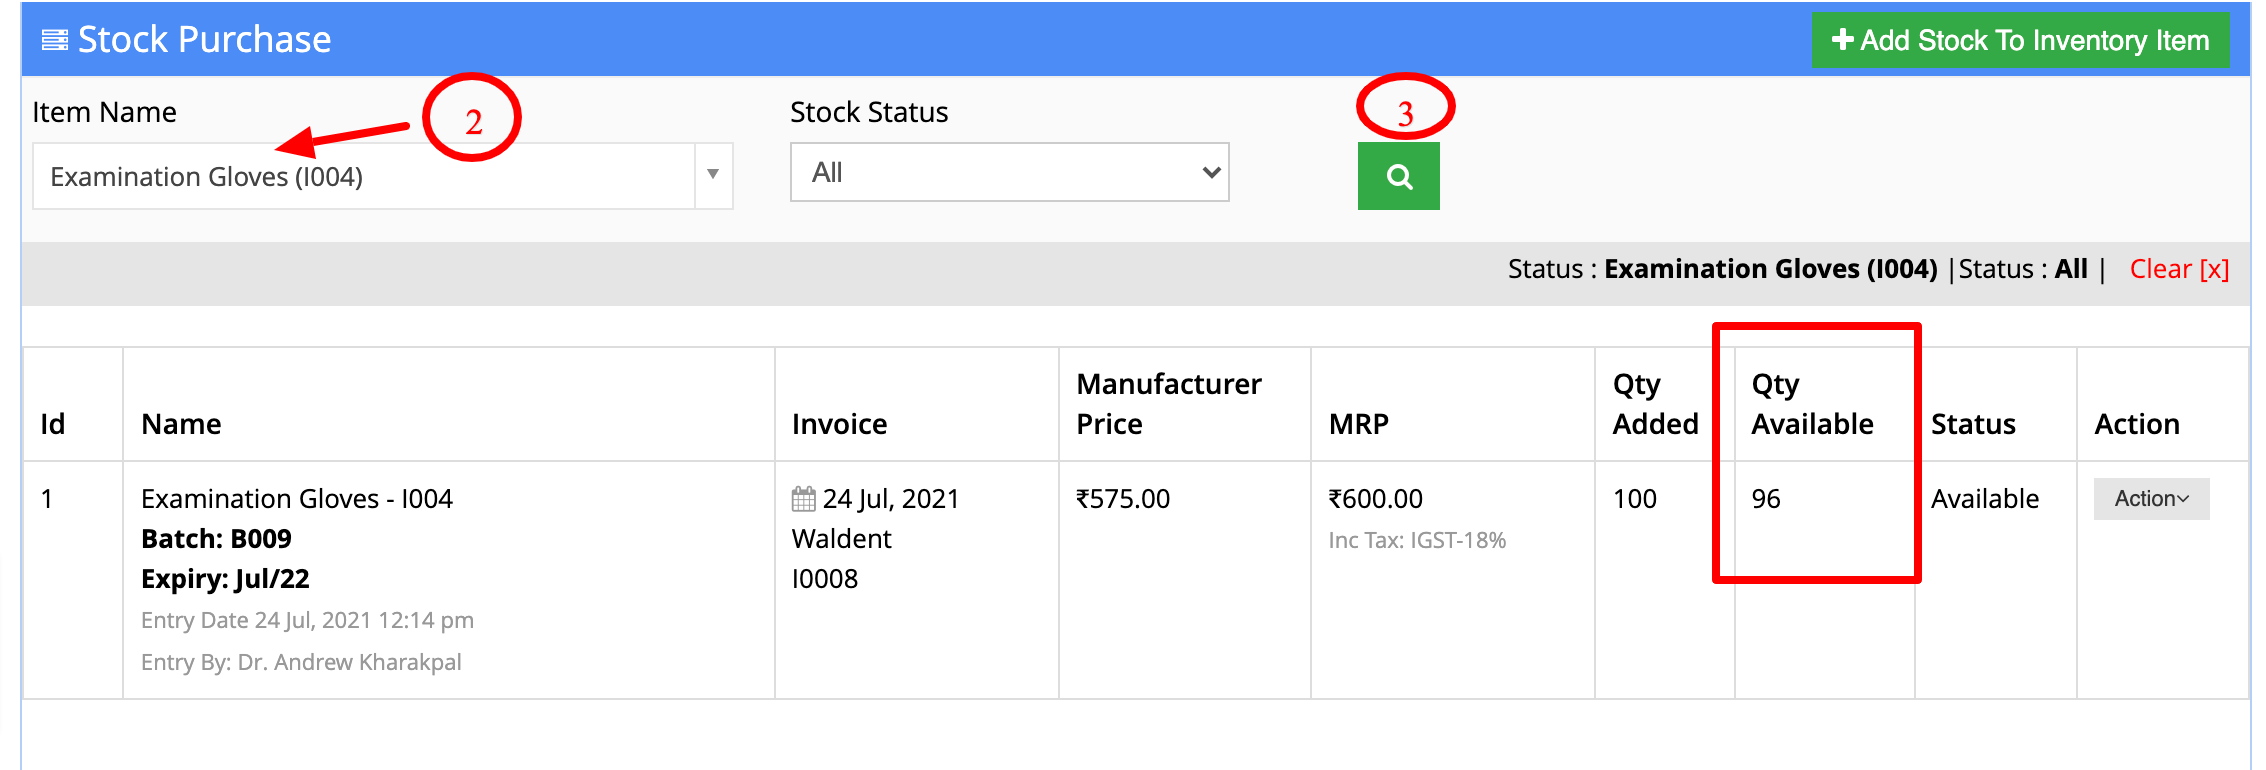The height and width of the screenshot is (770, 2266).
Task: Click the Examination Gloves - I004 name text
Action: 297,498
